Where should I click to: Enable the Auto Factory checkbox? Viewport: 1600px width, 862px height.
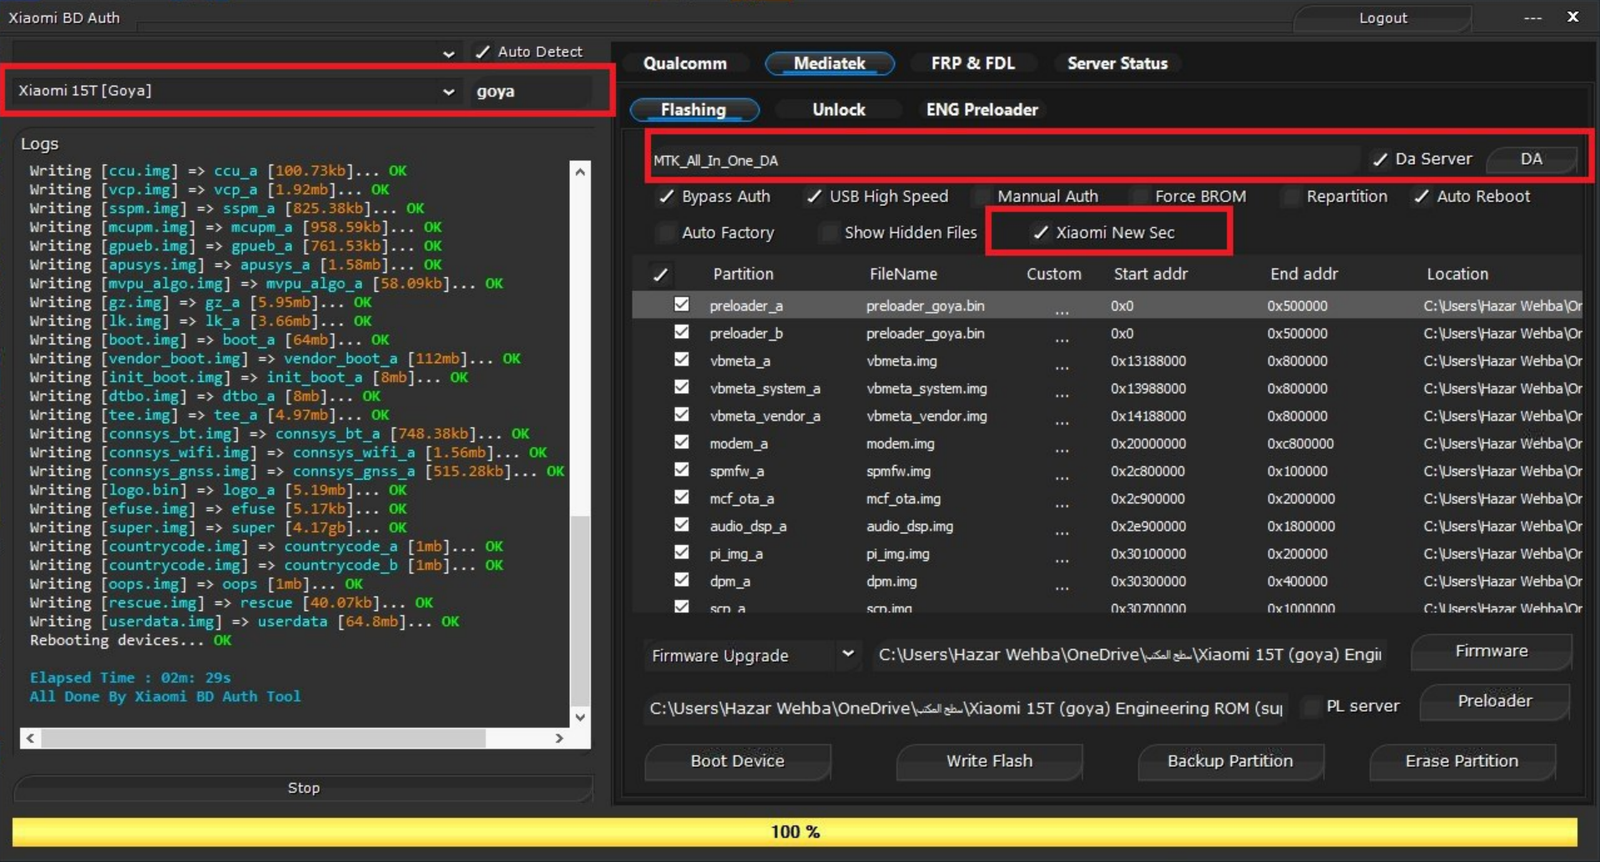[666, 233]
